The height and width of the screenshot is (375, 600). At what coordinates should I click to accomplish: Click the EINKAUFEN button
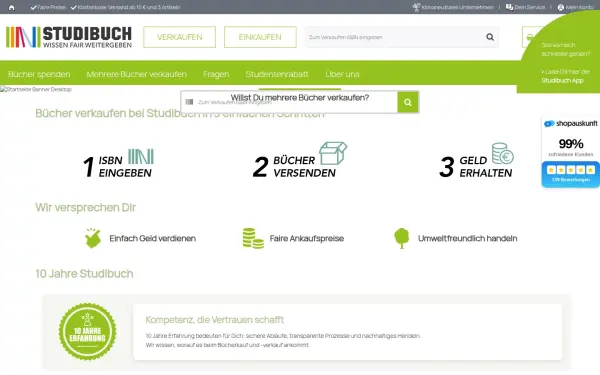click(260, 37)
